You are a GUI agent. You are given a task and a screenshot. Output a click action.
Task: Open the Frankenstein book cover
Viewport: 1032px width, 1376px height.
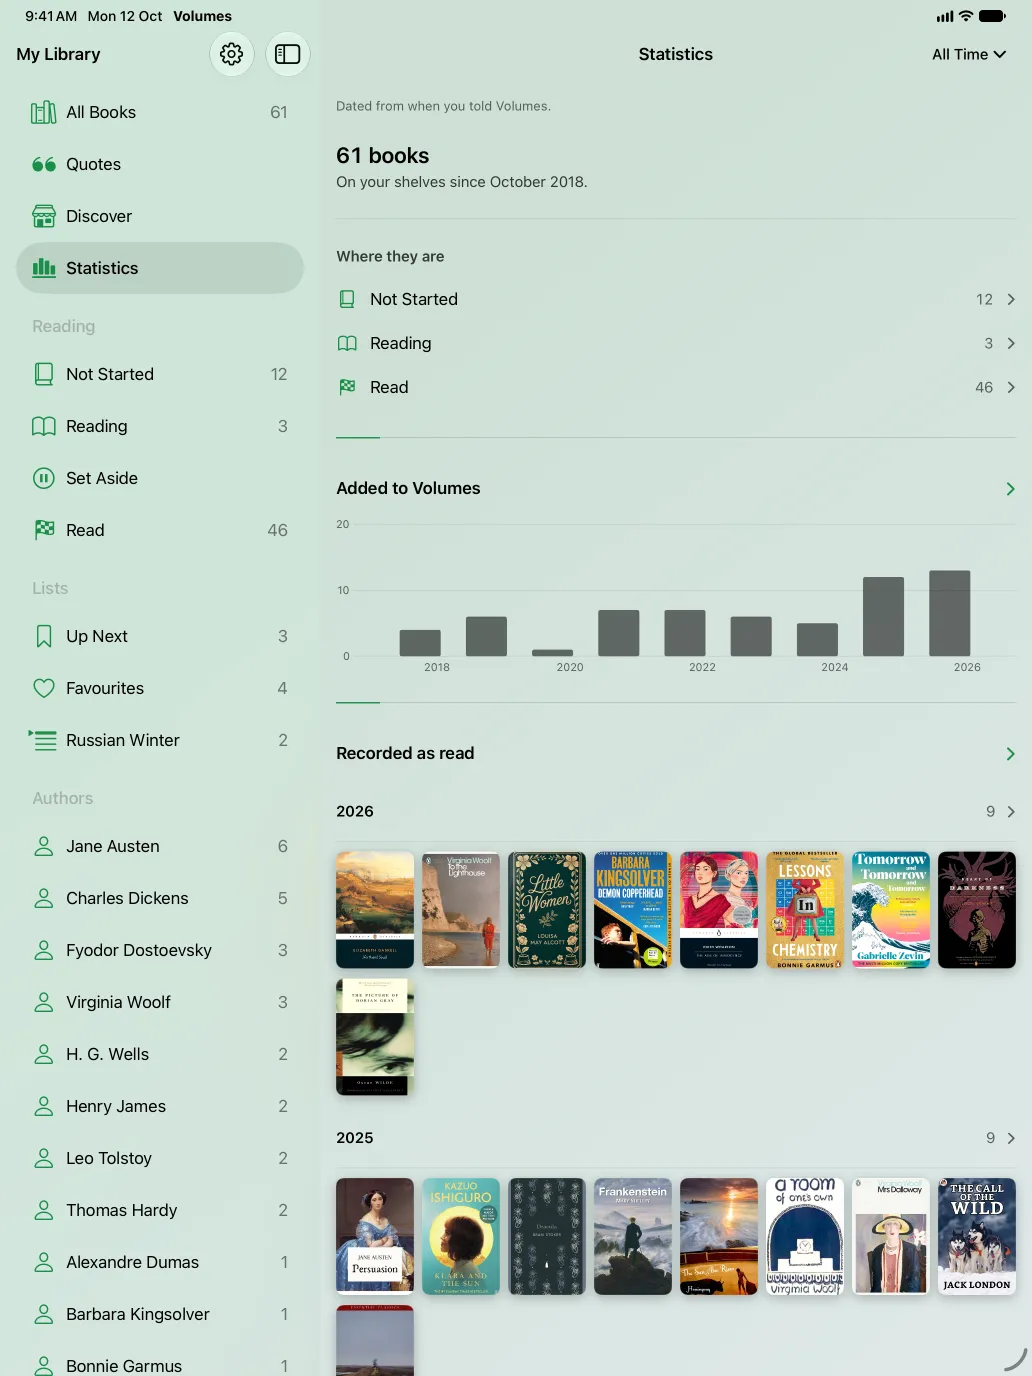coord(633,1237)
